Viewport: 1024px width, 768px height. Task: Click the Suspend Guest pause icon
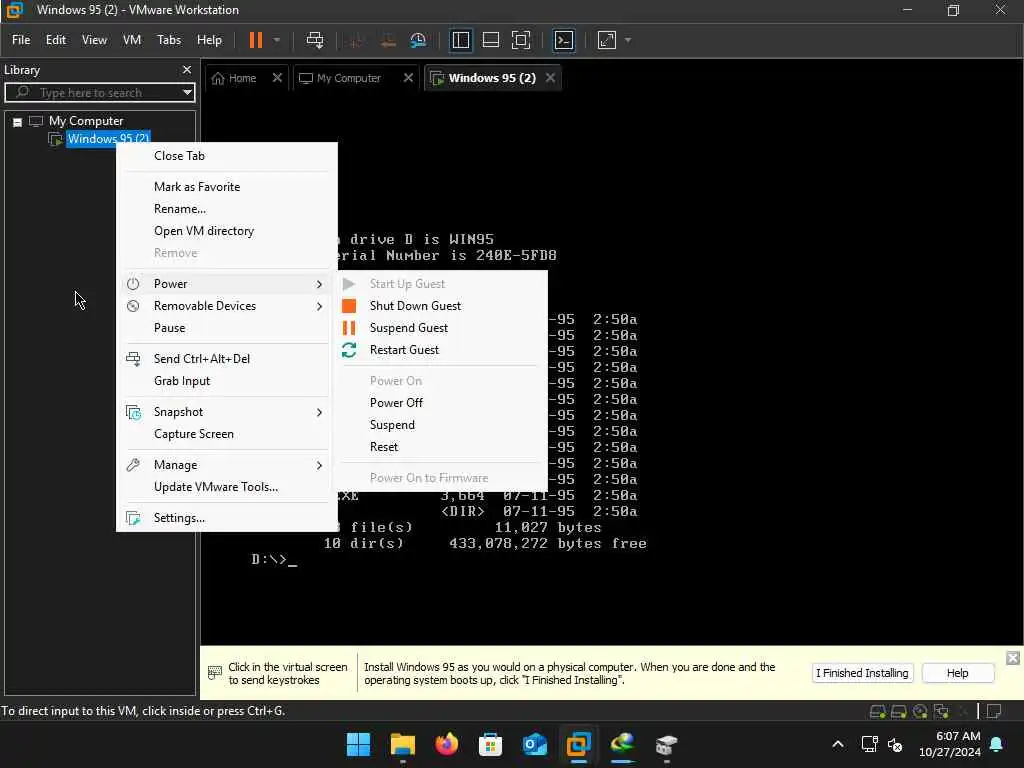click(x=349, y=328)
